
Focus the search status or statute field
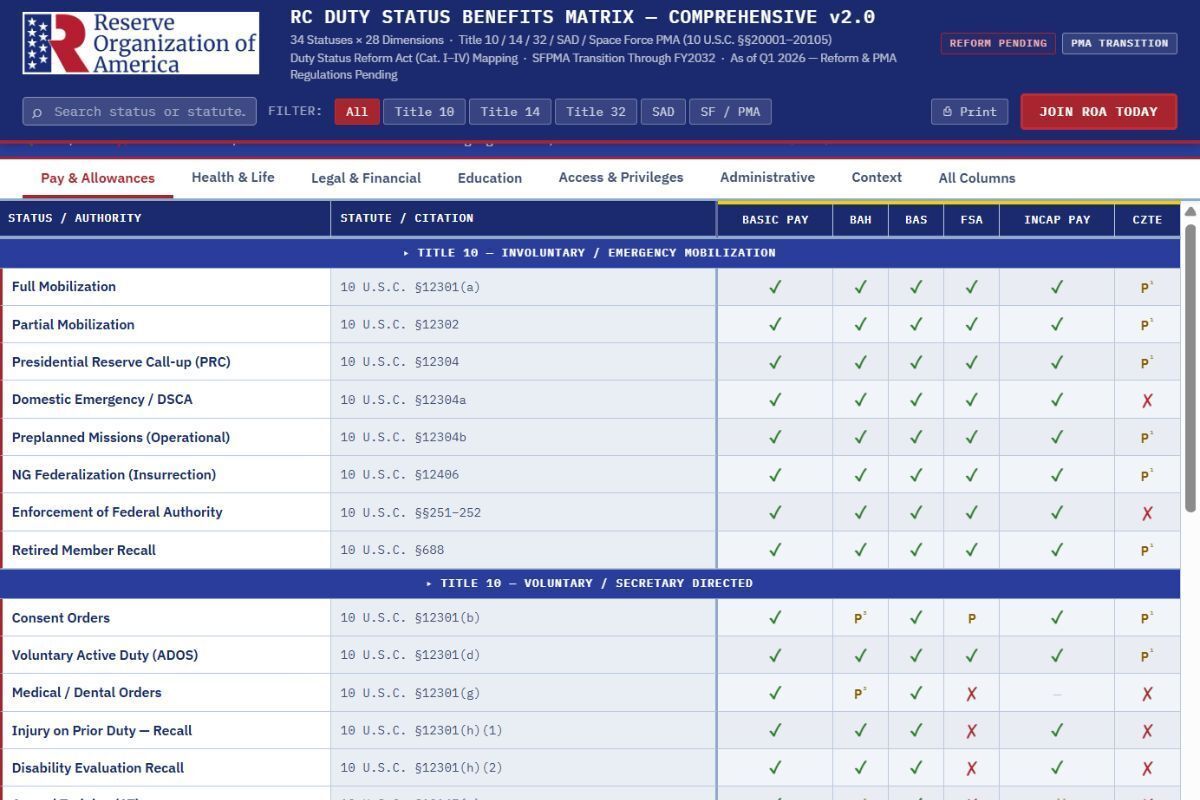point(139,111)
